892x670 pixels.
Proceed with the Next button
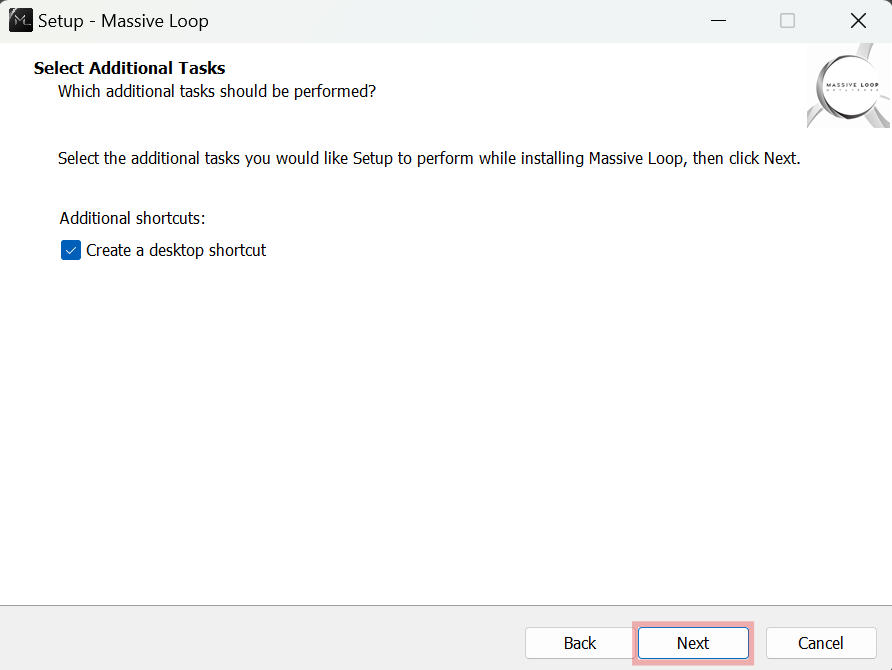coord(693,643)
